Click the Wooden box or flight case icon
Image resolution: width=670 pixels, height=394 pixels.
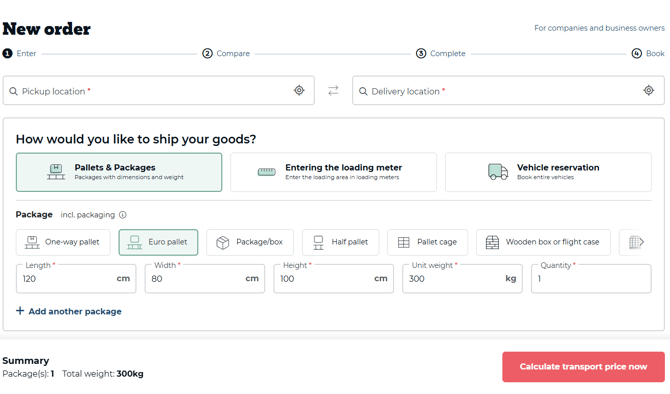coord(492,242)
